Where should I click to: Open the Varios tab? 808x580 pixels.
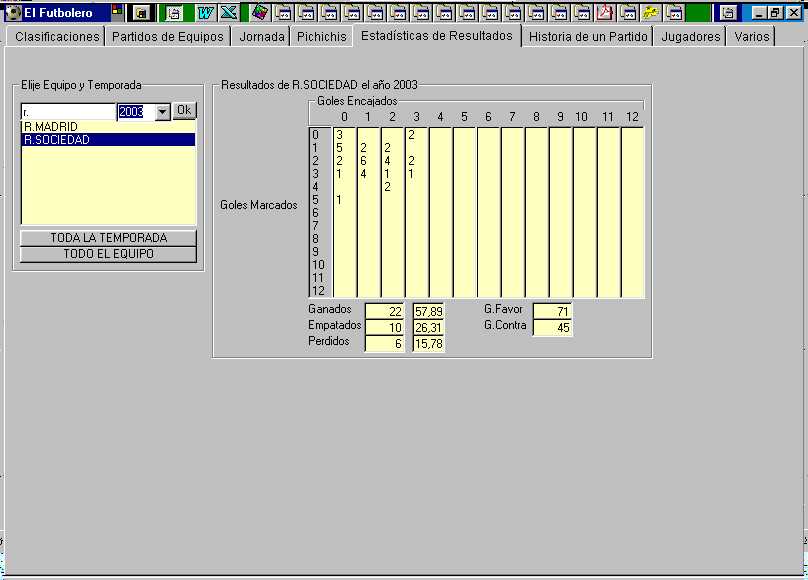click(x=751, y=37)
